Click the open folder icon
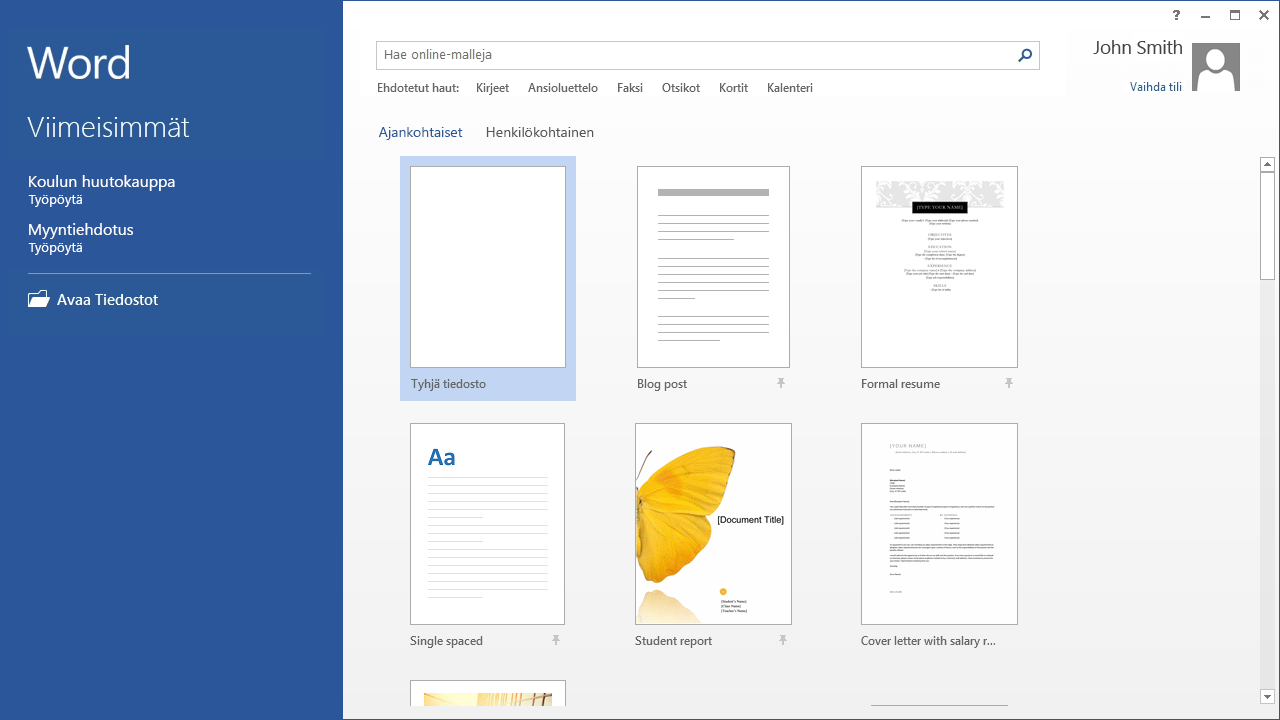The image size is (1280, 720). coord(38,299)
